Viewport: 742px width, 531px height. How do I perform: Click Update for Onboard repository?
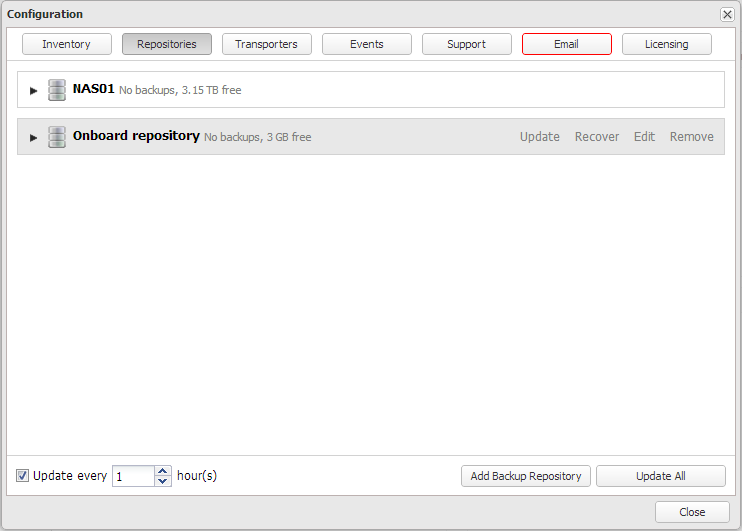coord(539,137)
